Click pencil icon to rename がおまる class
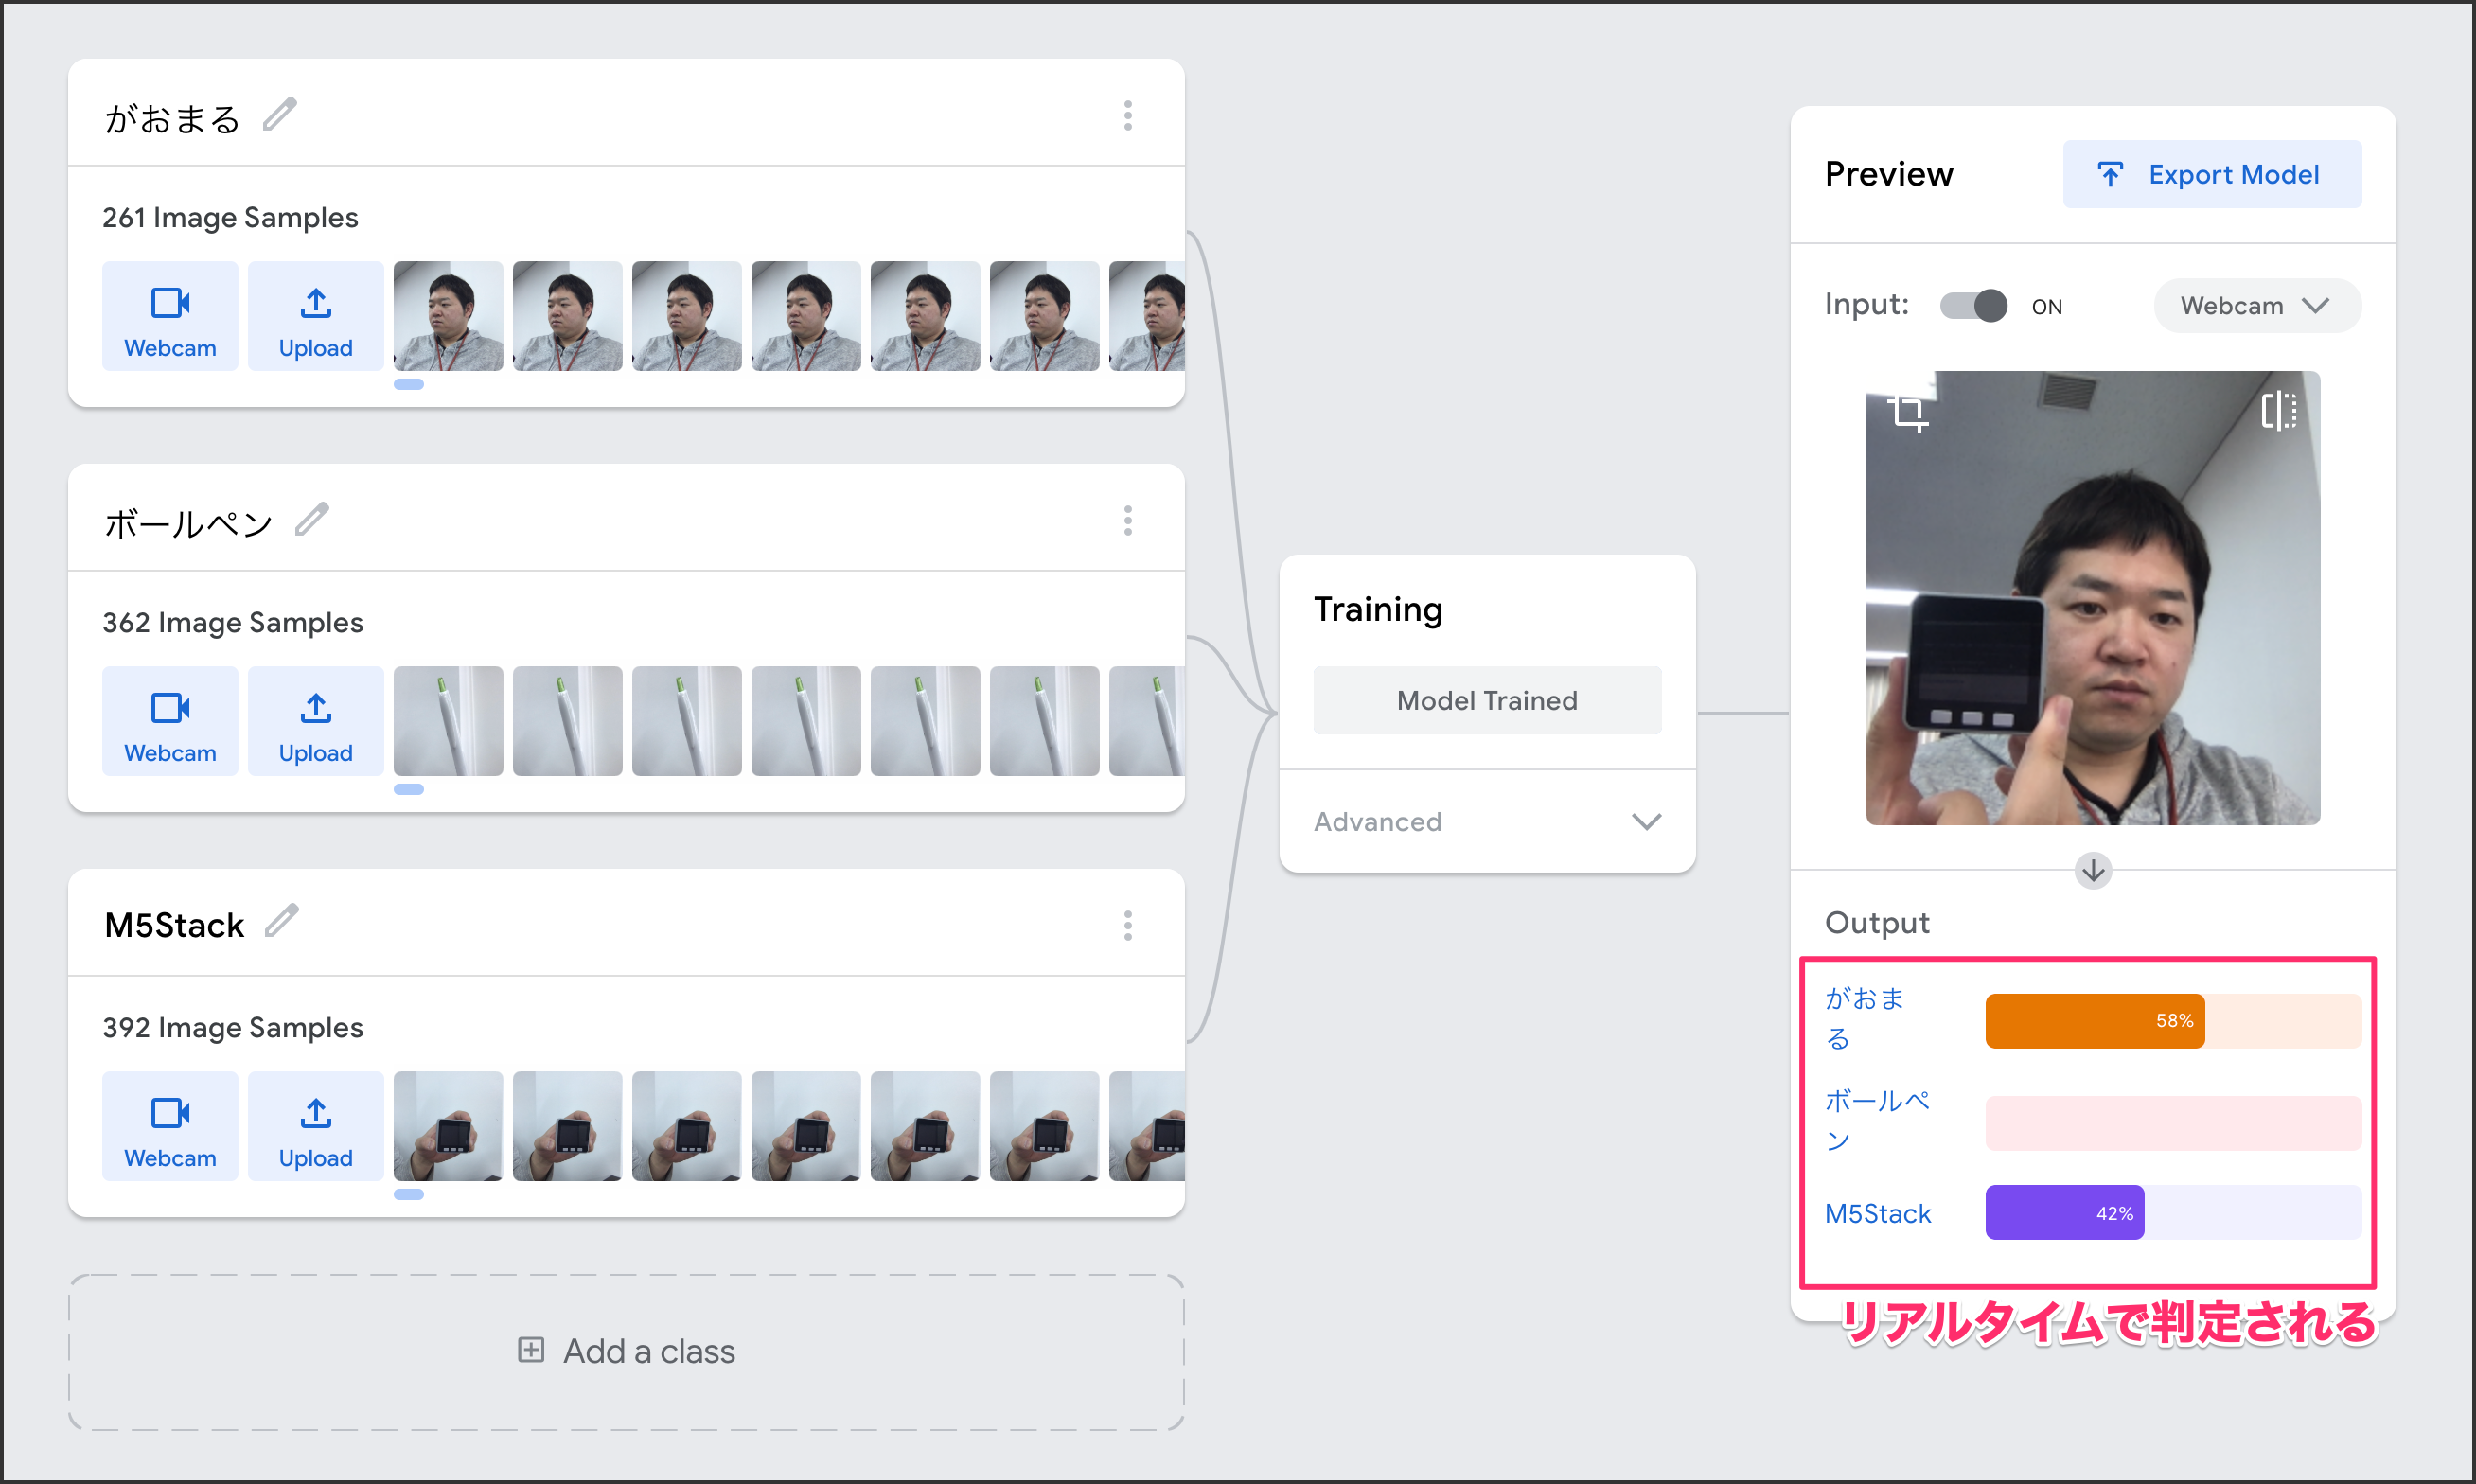Image resolution: width=2476 pixels, height=1484 pixels. click(280, 115)
